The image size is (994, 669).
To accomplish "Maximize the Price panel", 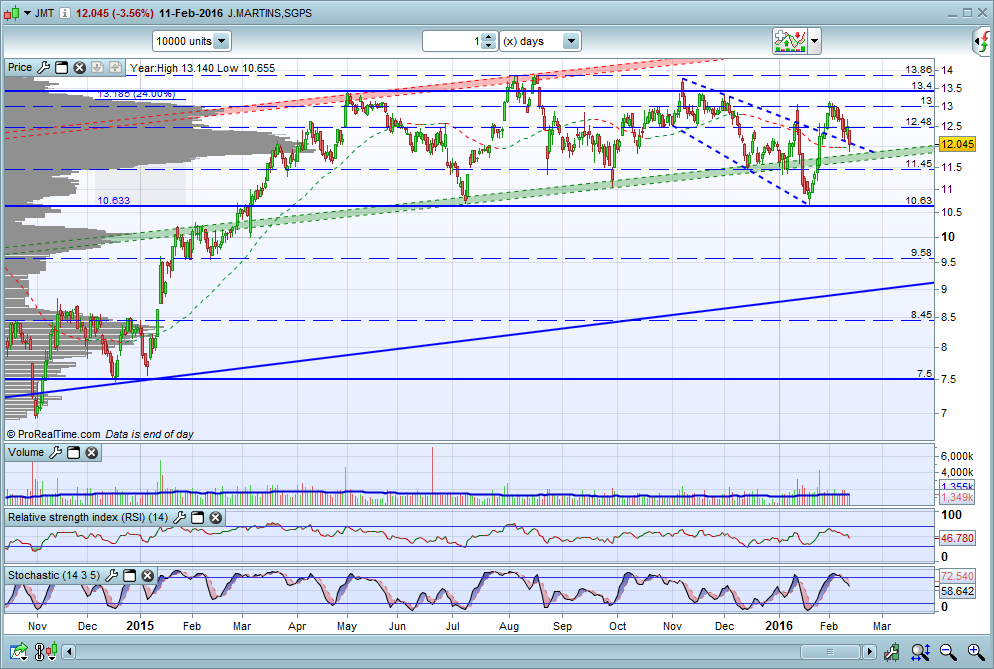I will point(61,67).
